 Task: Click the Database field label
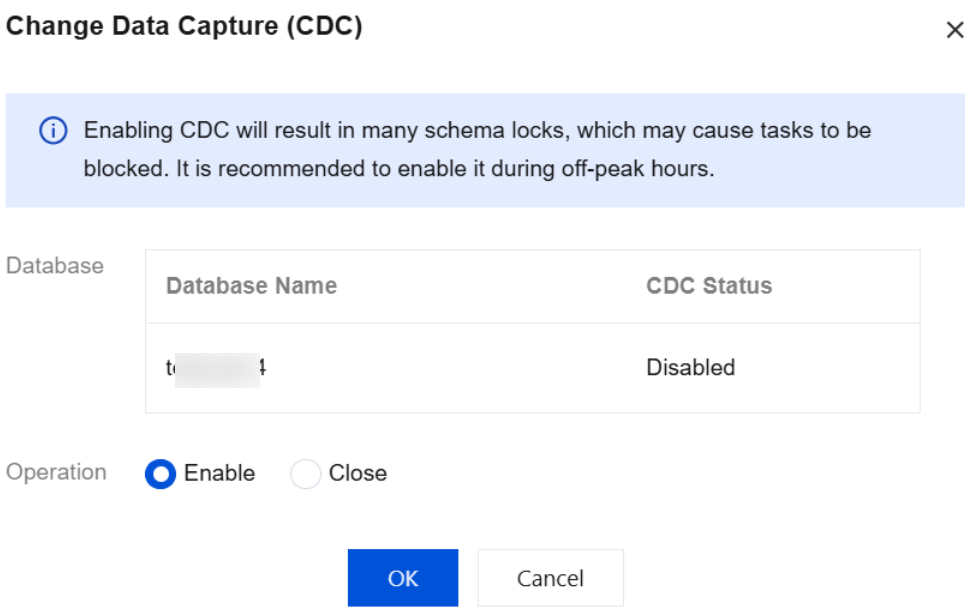(x=55, y=266)
